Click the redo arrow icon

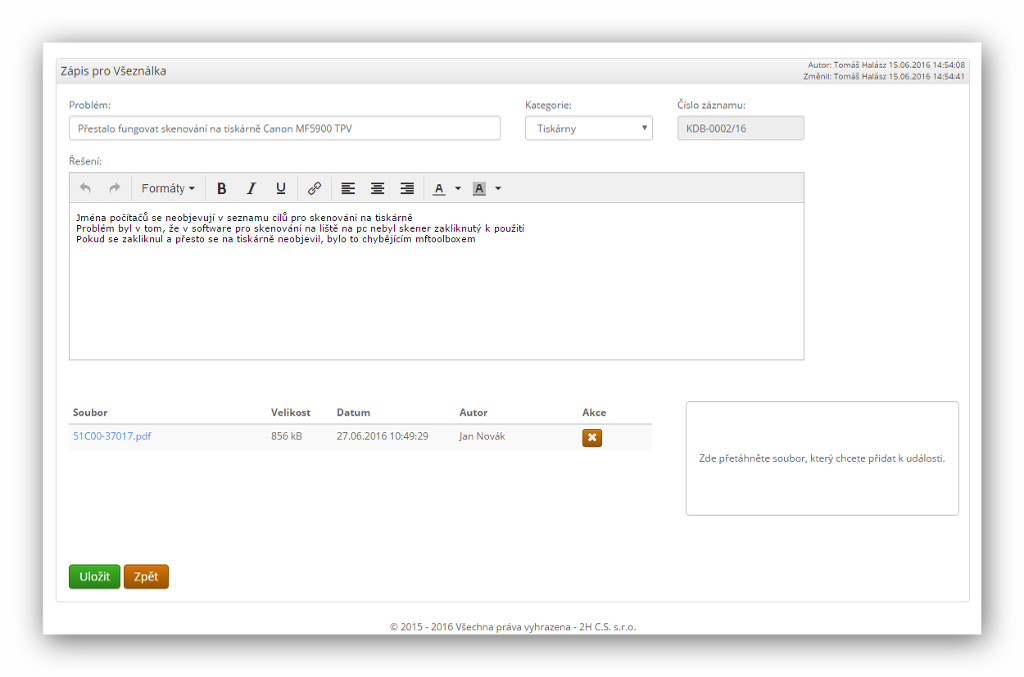pyautogui.click(x=114, y=188)
